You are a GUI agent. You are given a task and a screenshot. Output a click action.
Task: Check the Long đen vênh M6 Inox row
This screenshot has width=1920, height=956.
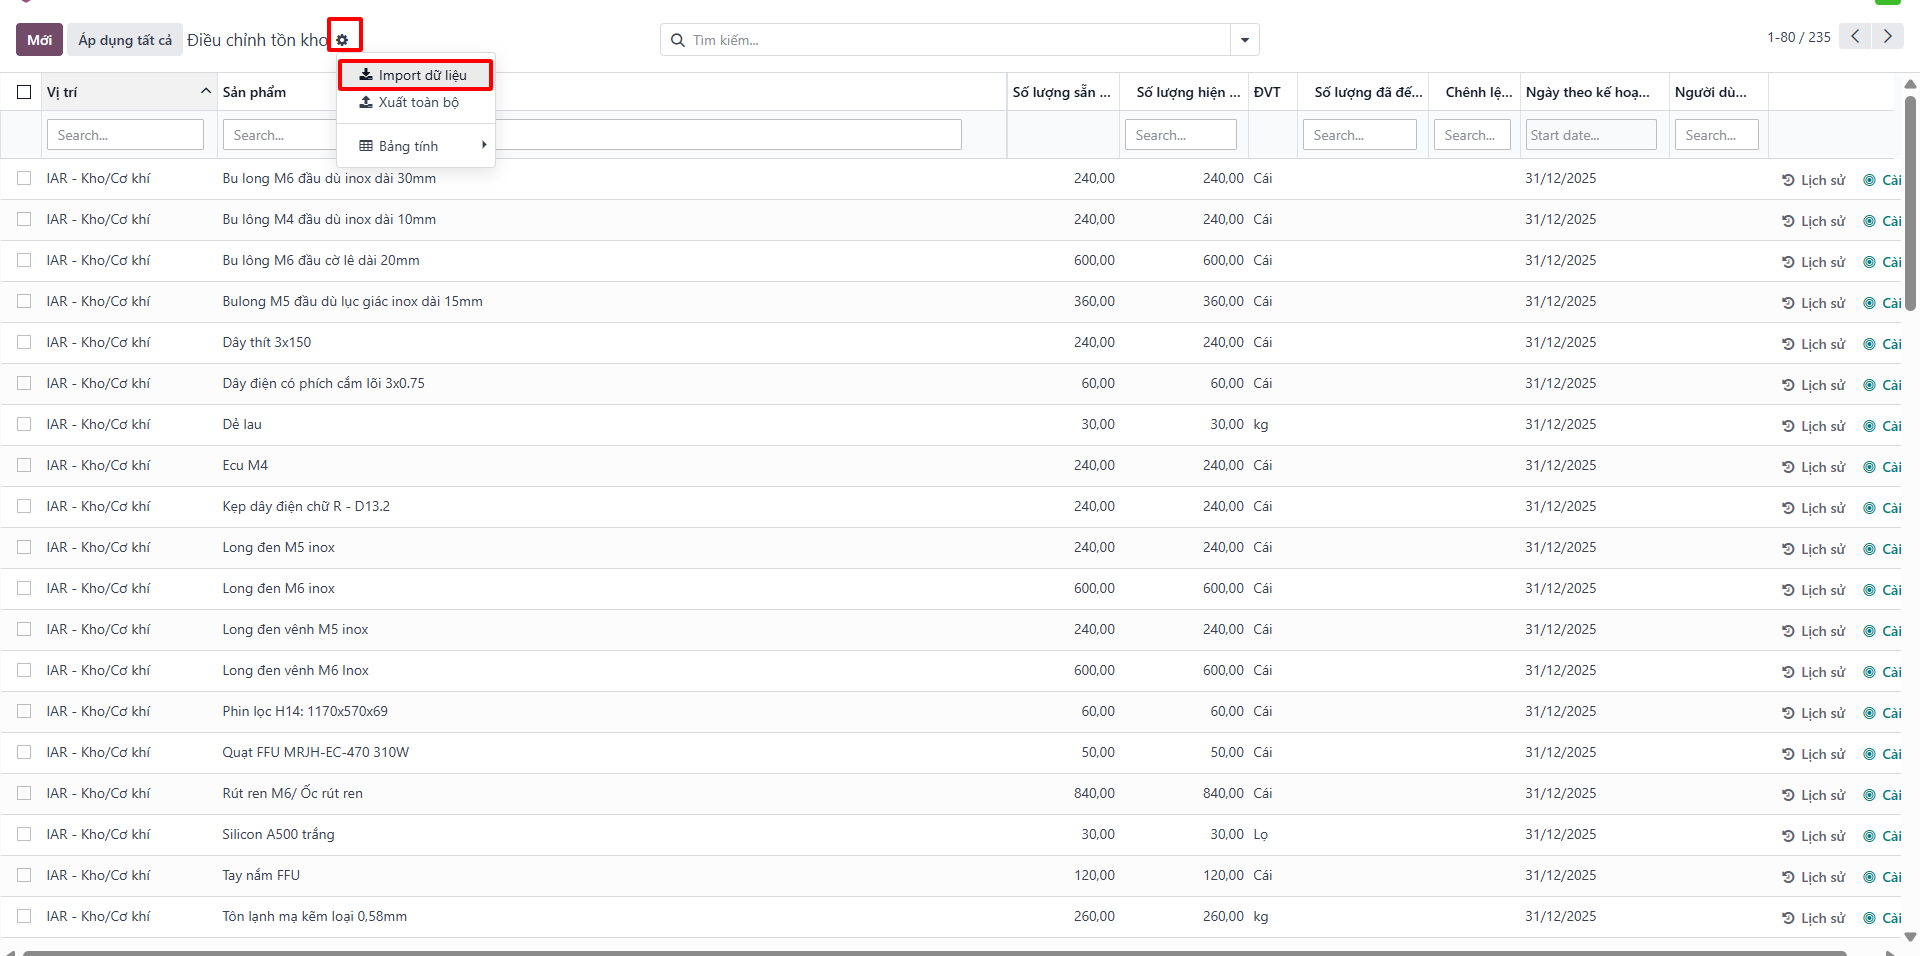(24, 670)
